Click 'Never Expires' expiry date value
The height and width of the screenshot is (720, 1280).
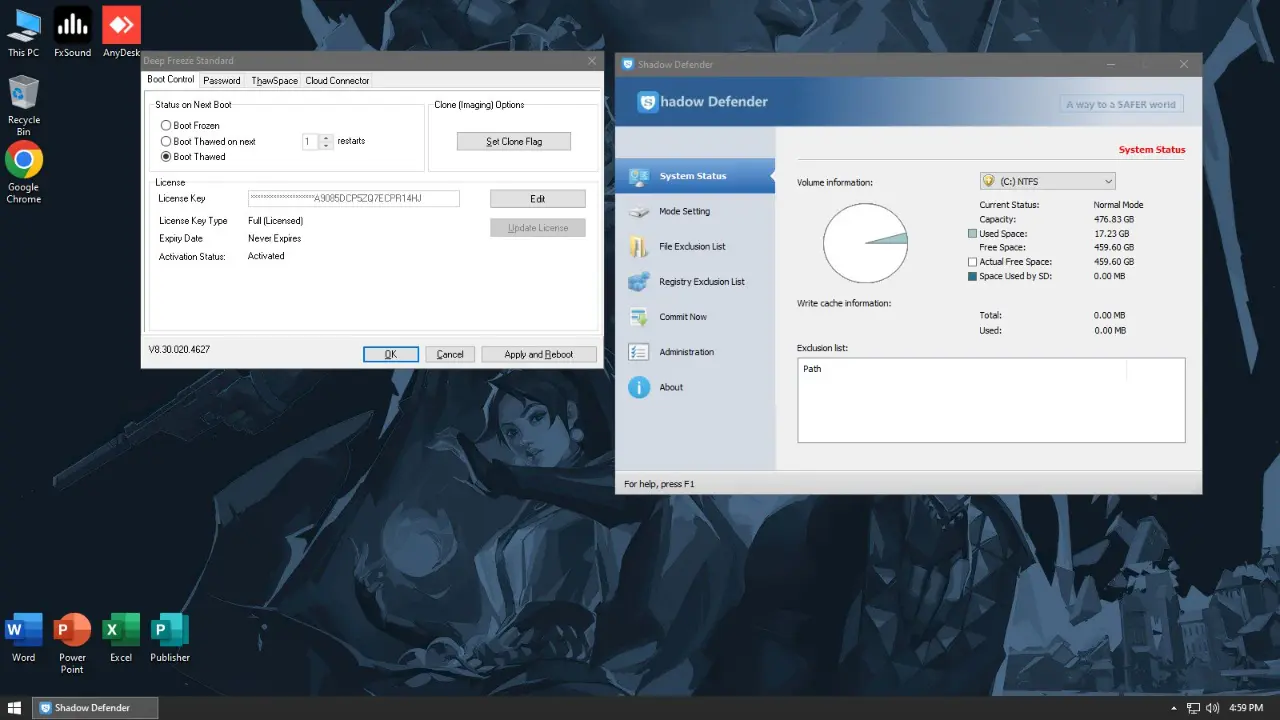pos(274,239)
